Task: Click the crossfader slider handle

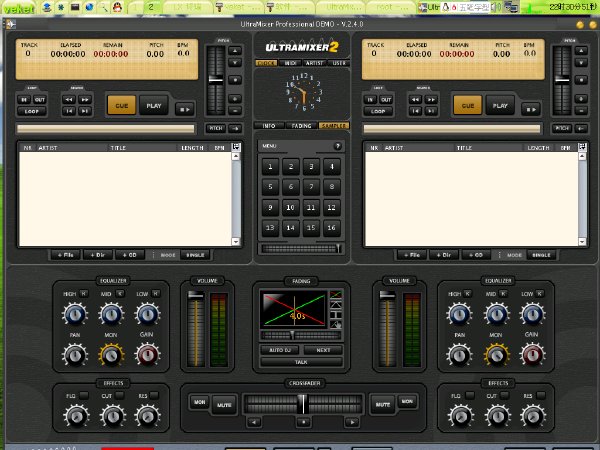Action: [x=303, y=403]
